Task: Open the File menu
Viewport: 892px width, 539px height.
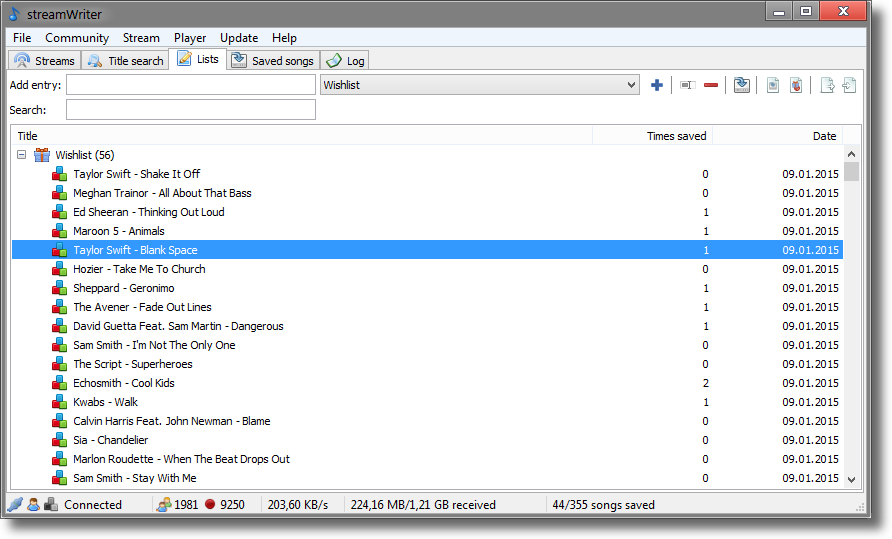Action: 22,38
